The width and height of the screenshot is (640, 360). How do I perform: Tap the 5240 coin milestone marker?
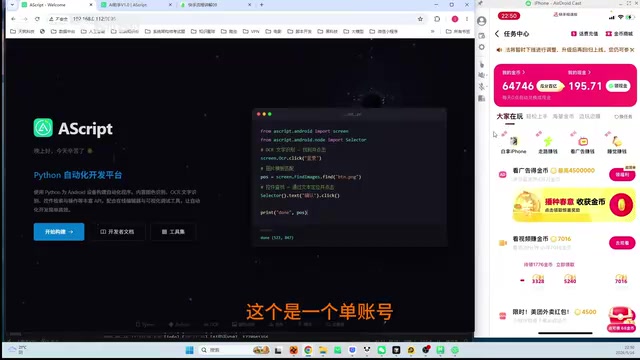coord(570,280)
